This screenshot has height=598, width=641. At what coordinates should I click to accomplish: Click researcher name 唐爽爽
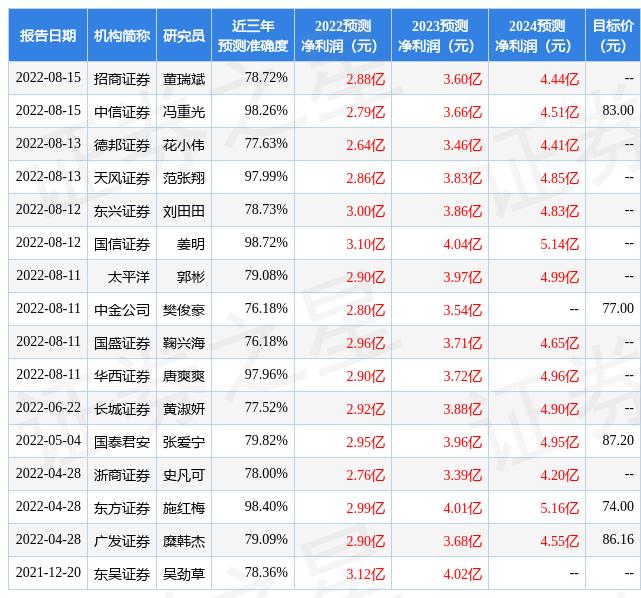[184, 376]
